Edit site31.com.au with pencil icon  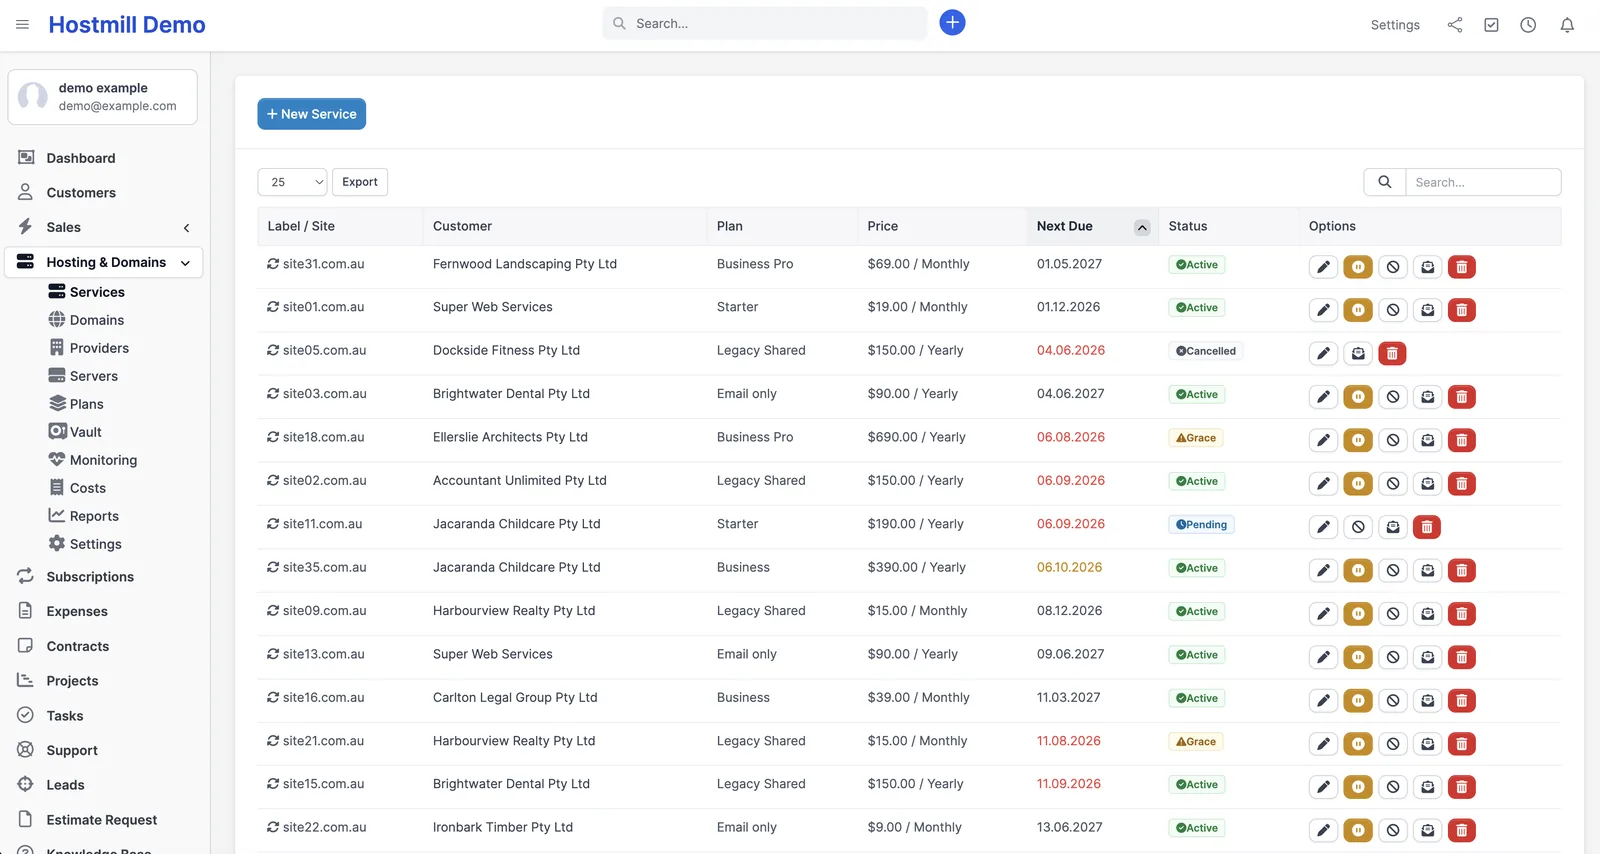1323,267
